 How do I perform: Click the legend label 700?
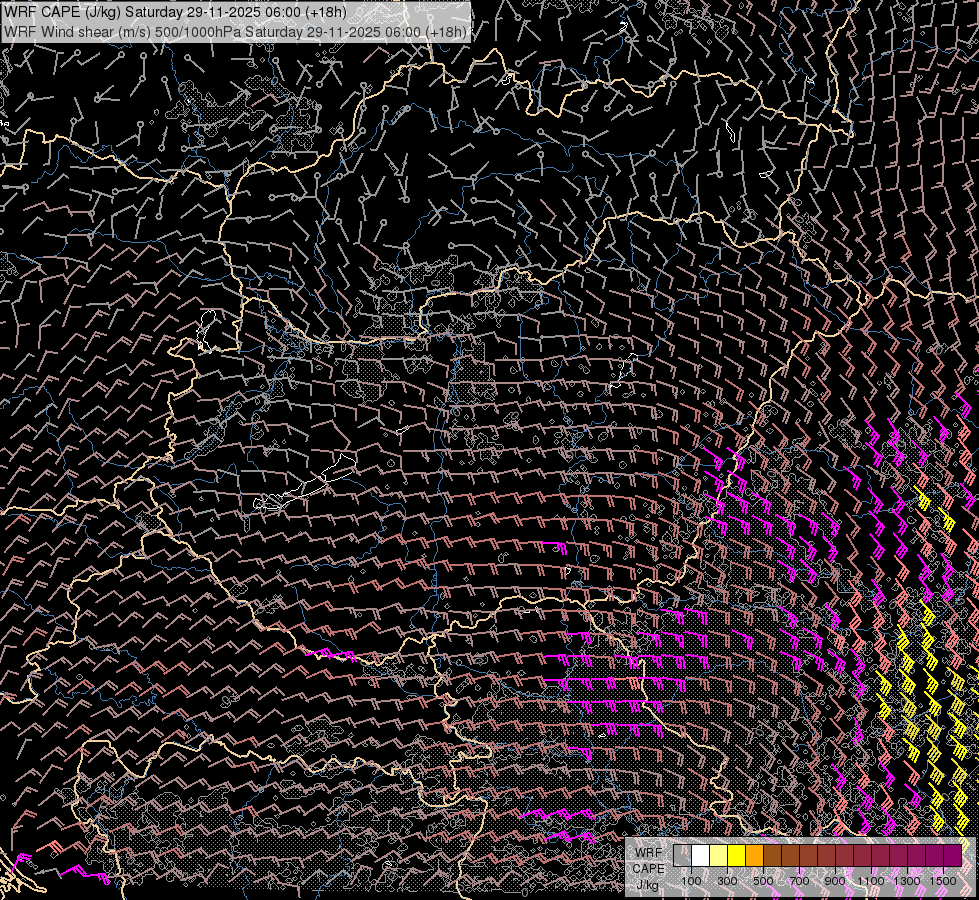pyautogui.click(x=799, y=881)
